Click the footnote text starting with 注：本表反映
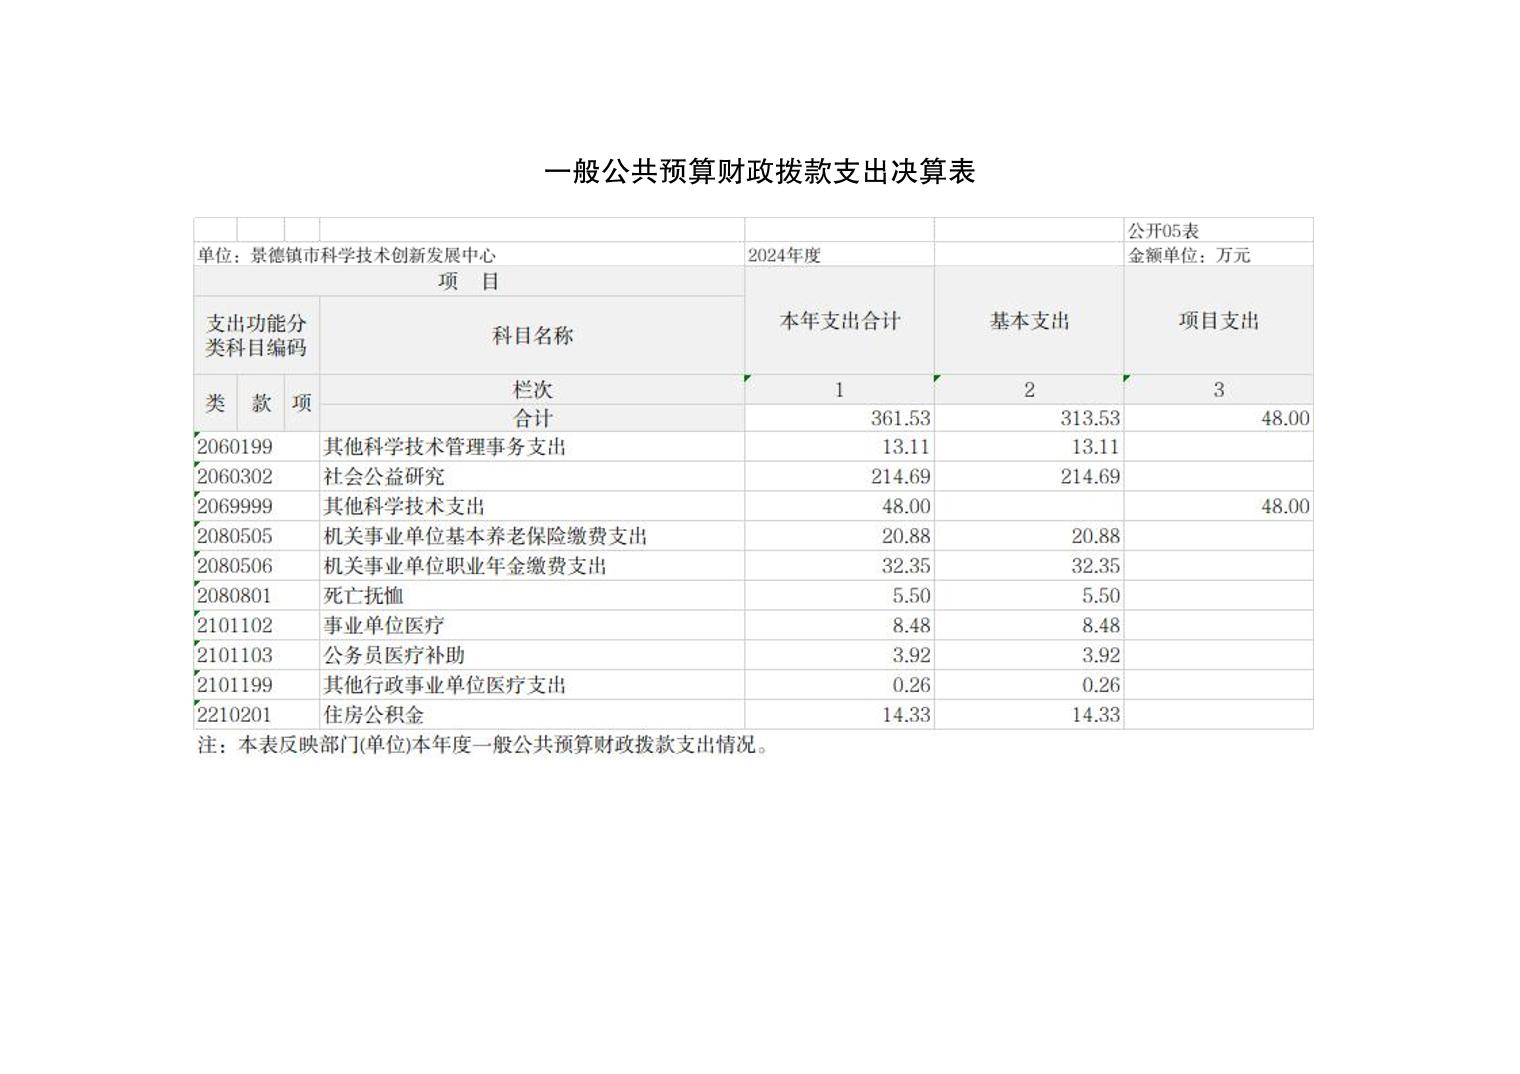The height and width of the screenshot is (1074, 1520). tap(483, 745)
